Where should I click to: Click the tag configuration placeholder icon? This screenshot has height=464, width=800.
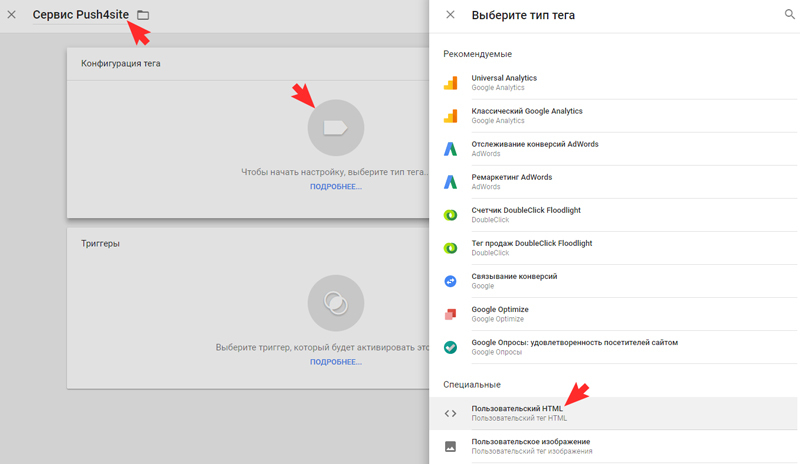[x=336, y=128]
